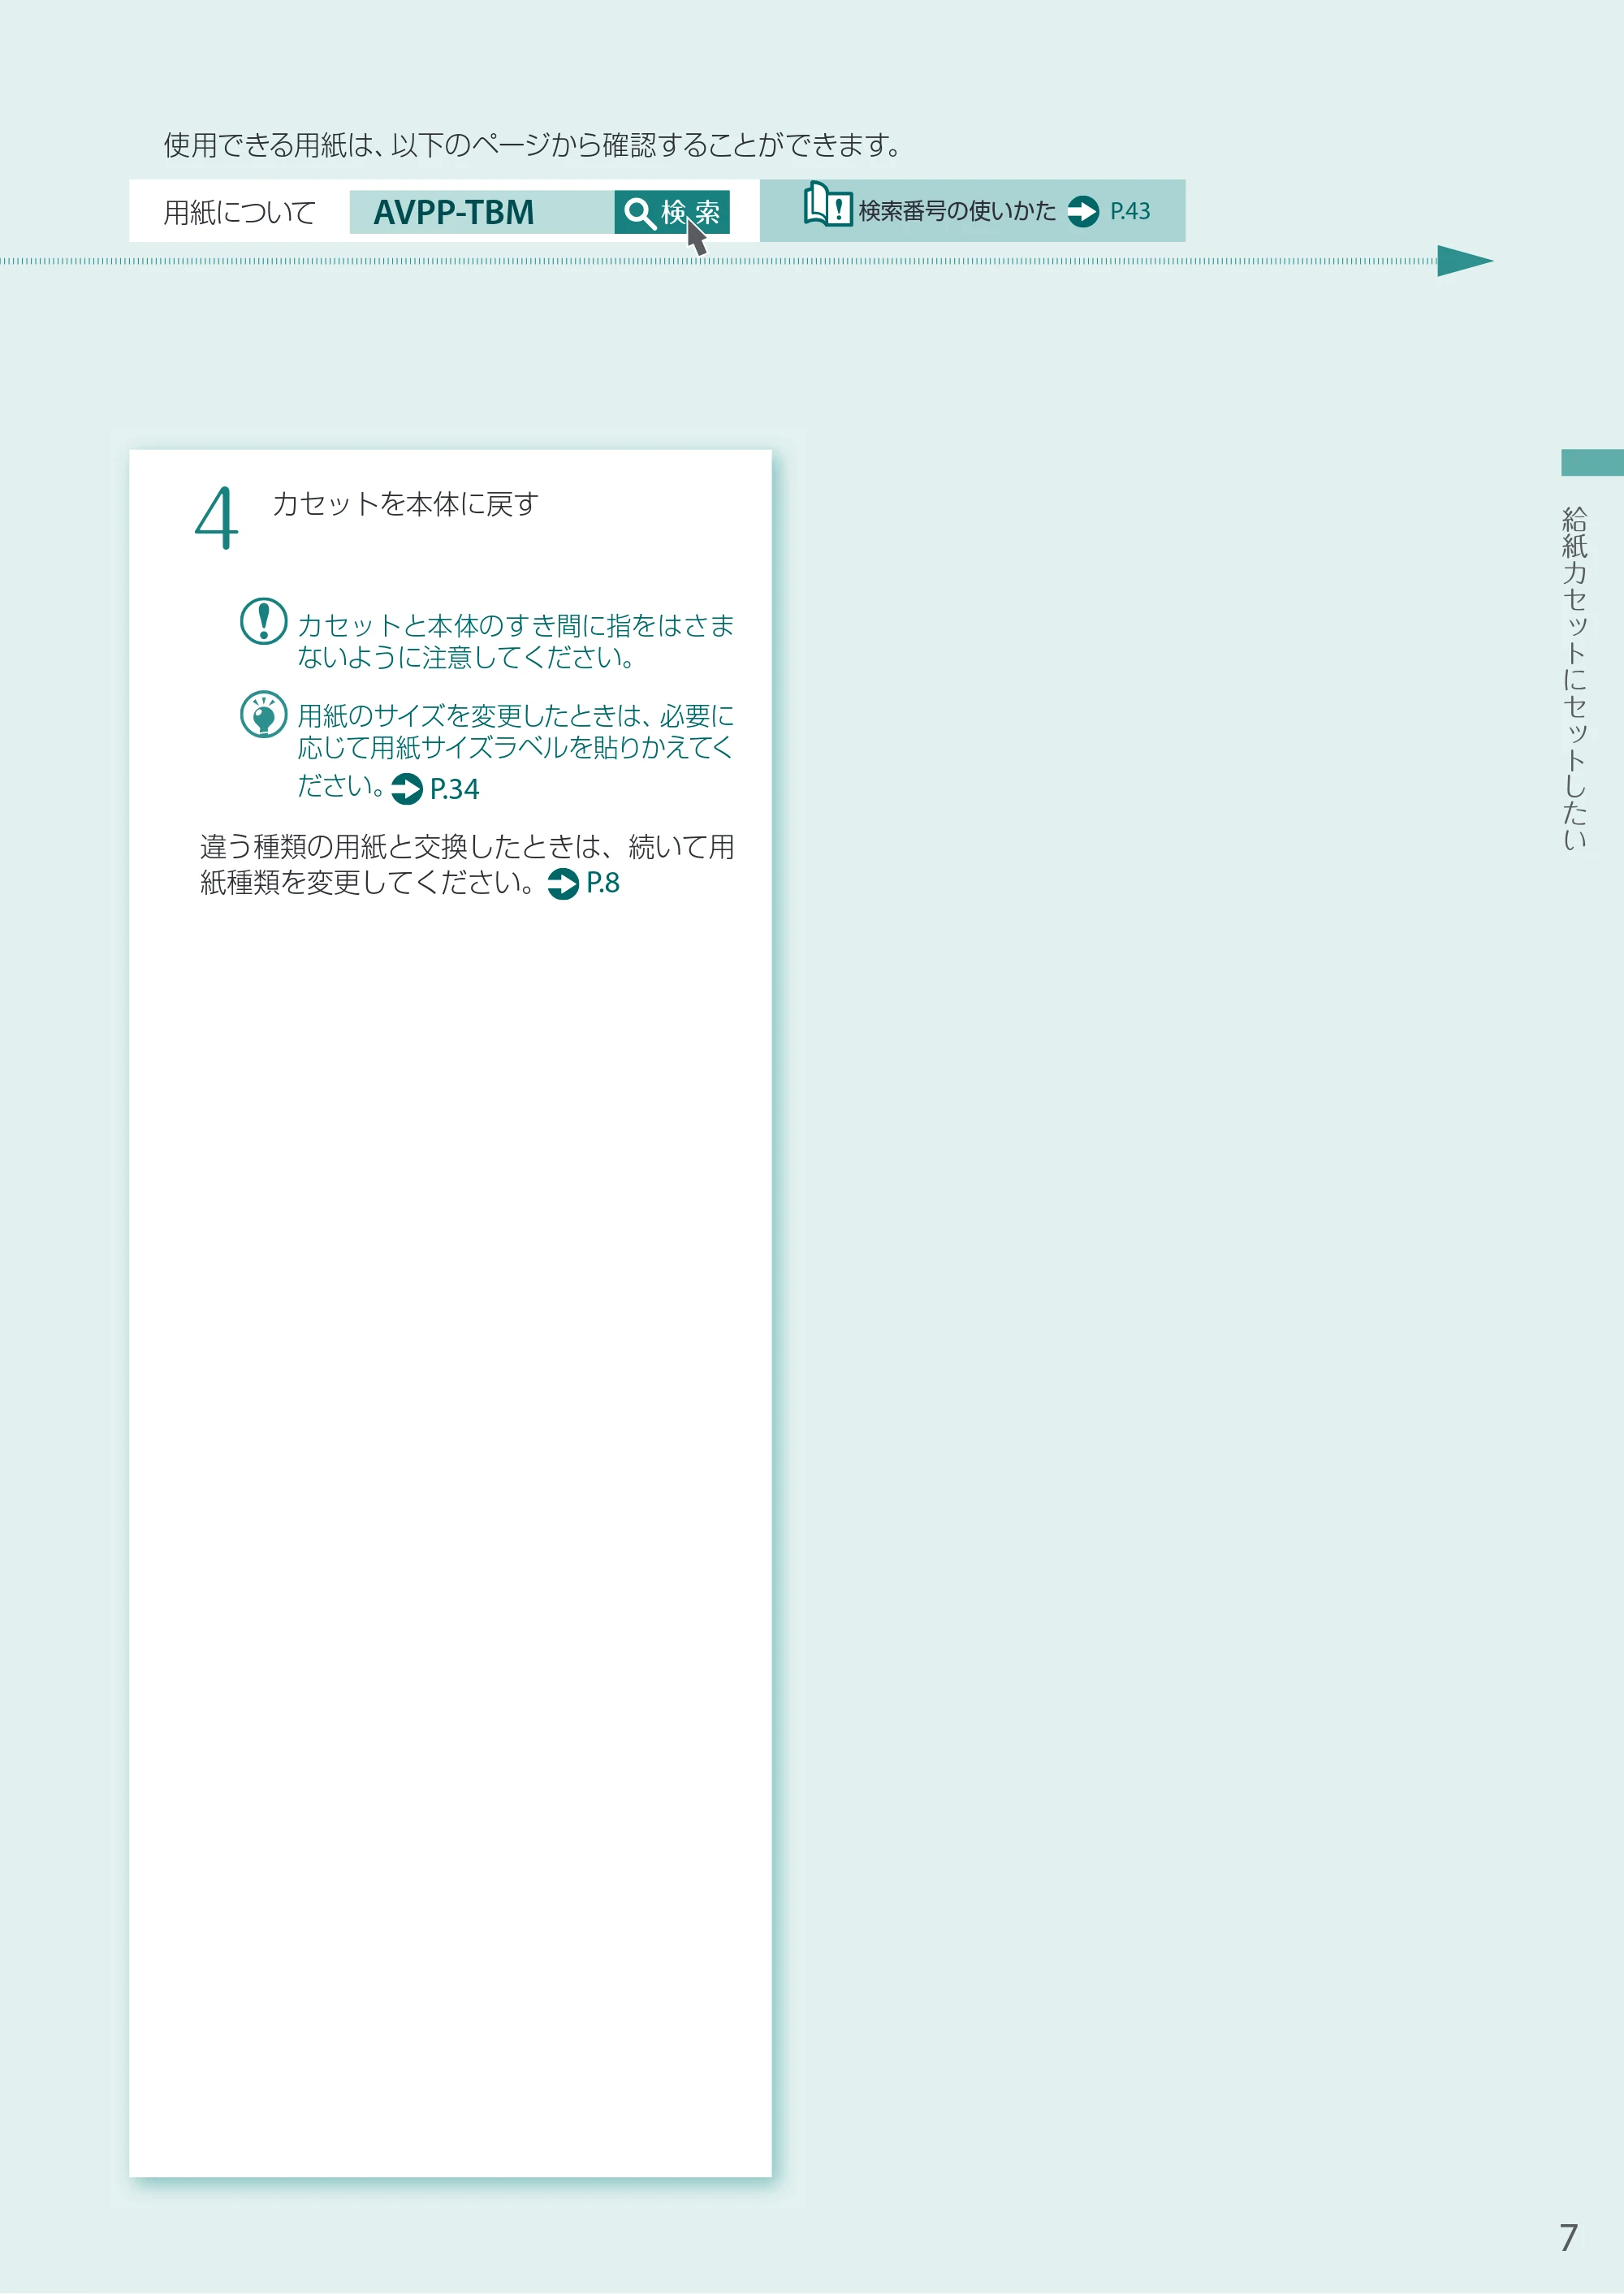Click the 用紙について label

(240, 213)
